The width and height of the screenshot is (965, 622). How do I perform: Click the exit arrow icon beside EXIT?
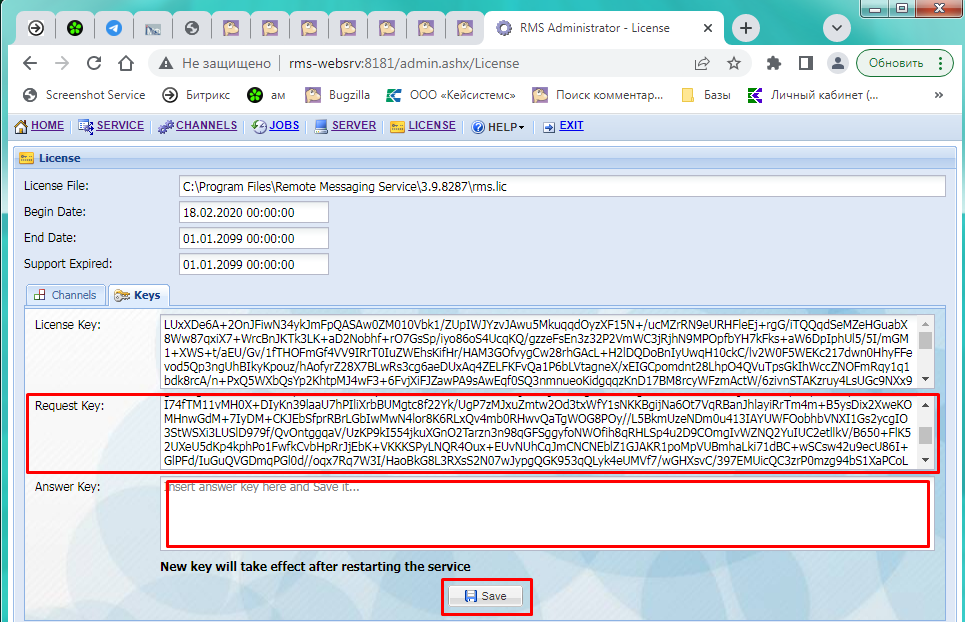549,127
